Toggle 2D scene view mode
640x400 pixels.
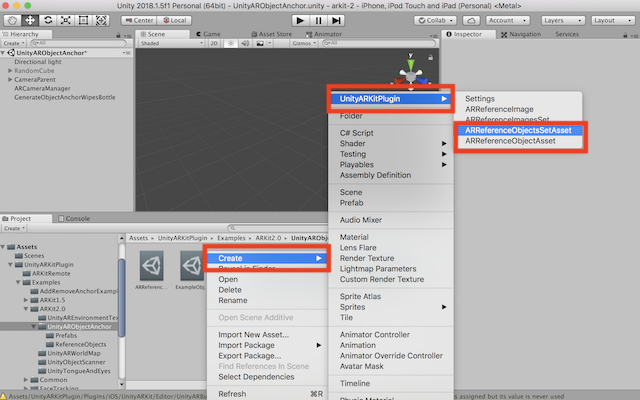tap(214, 43)
